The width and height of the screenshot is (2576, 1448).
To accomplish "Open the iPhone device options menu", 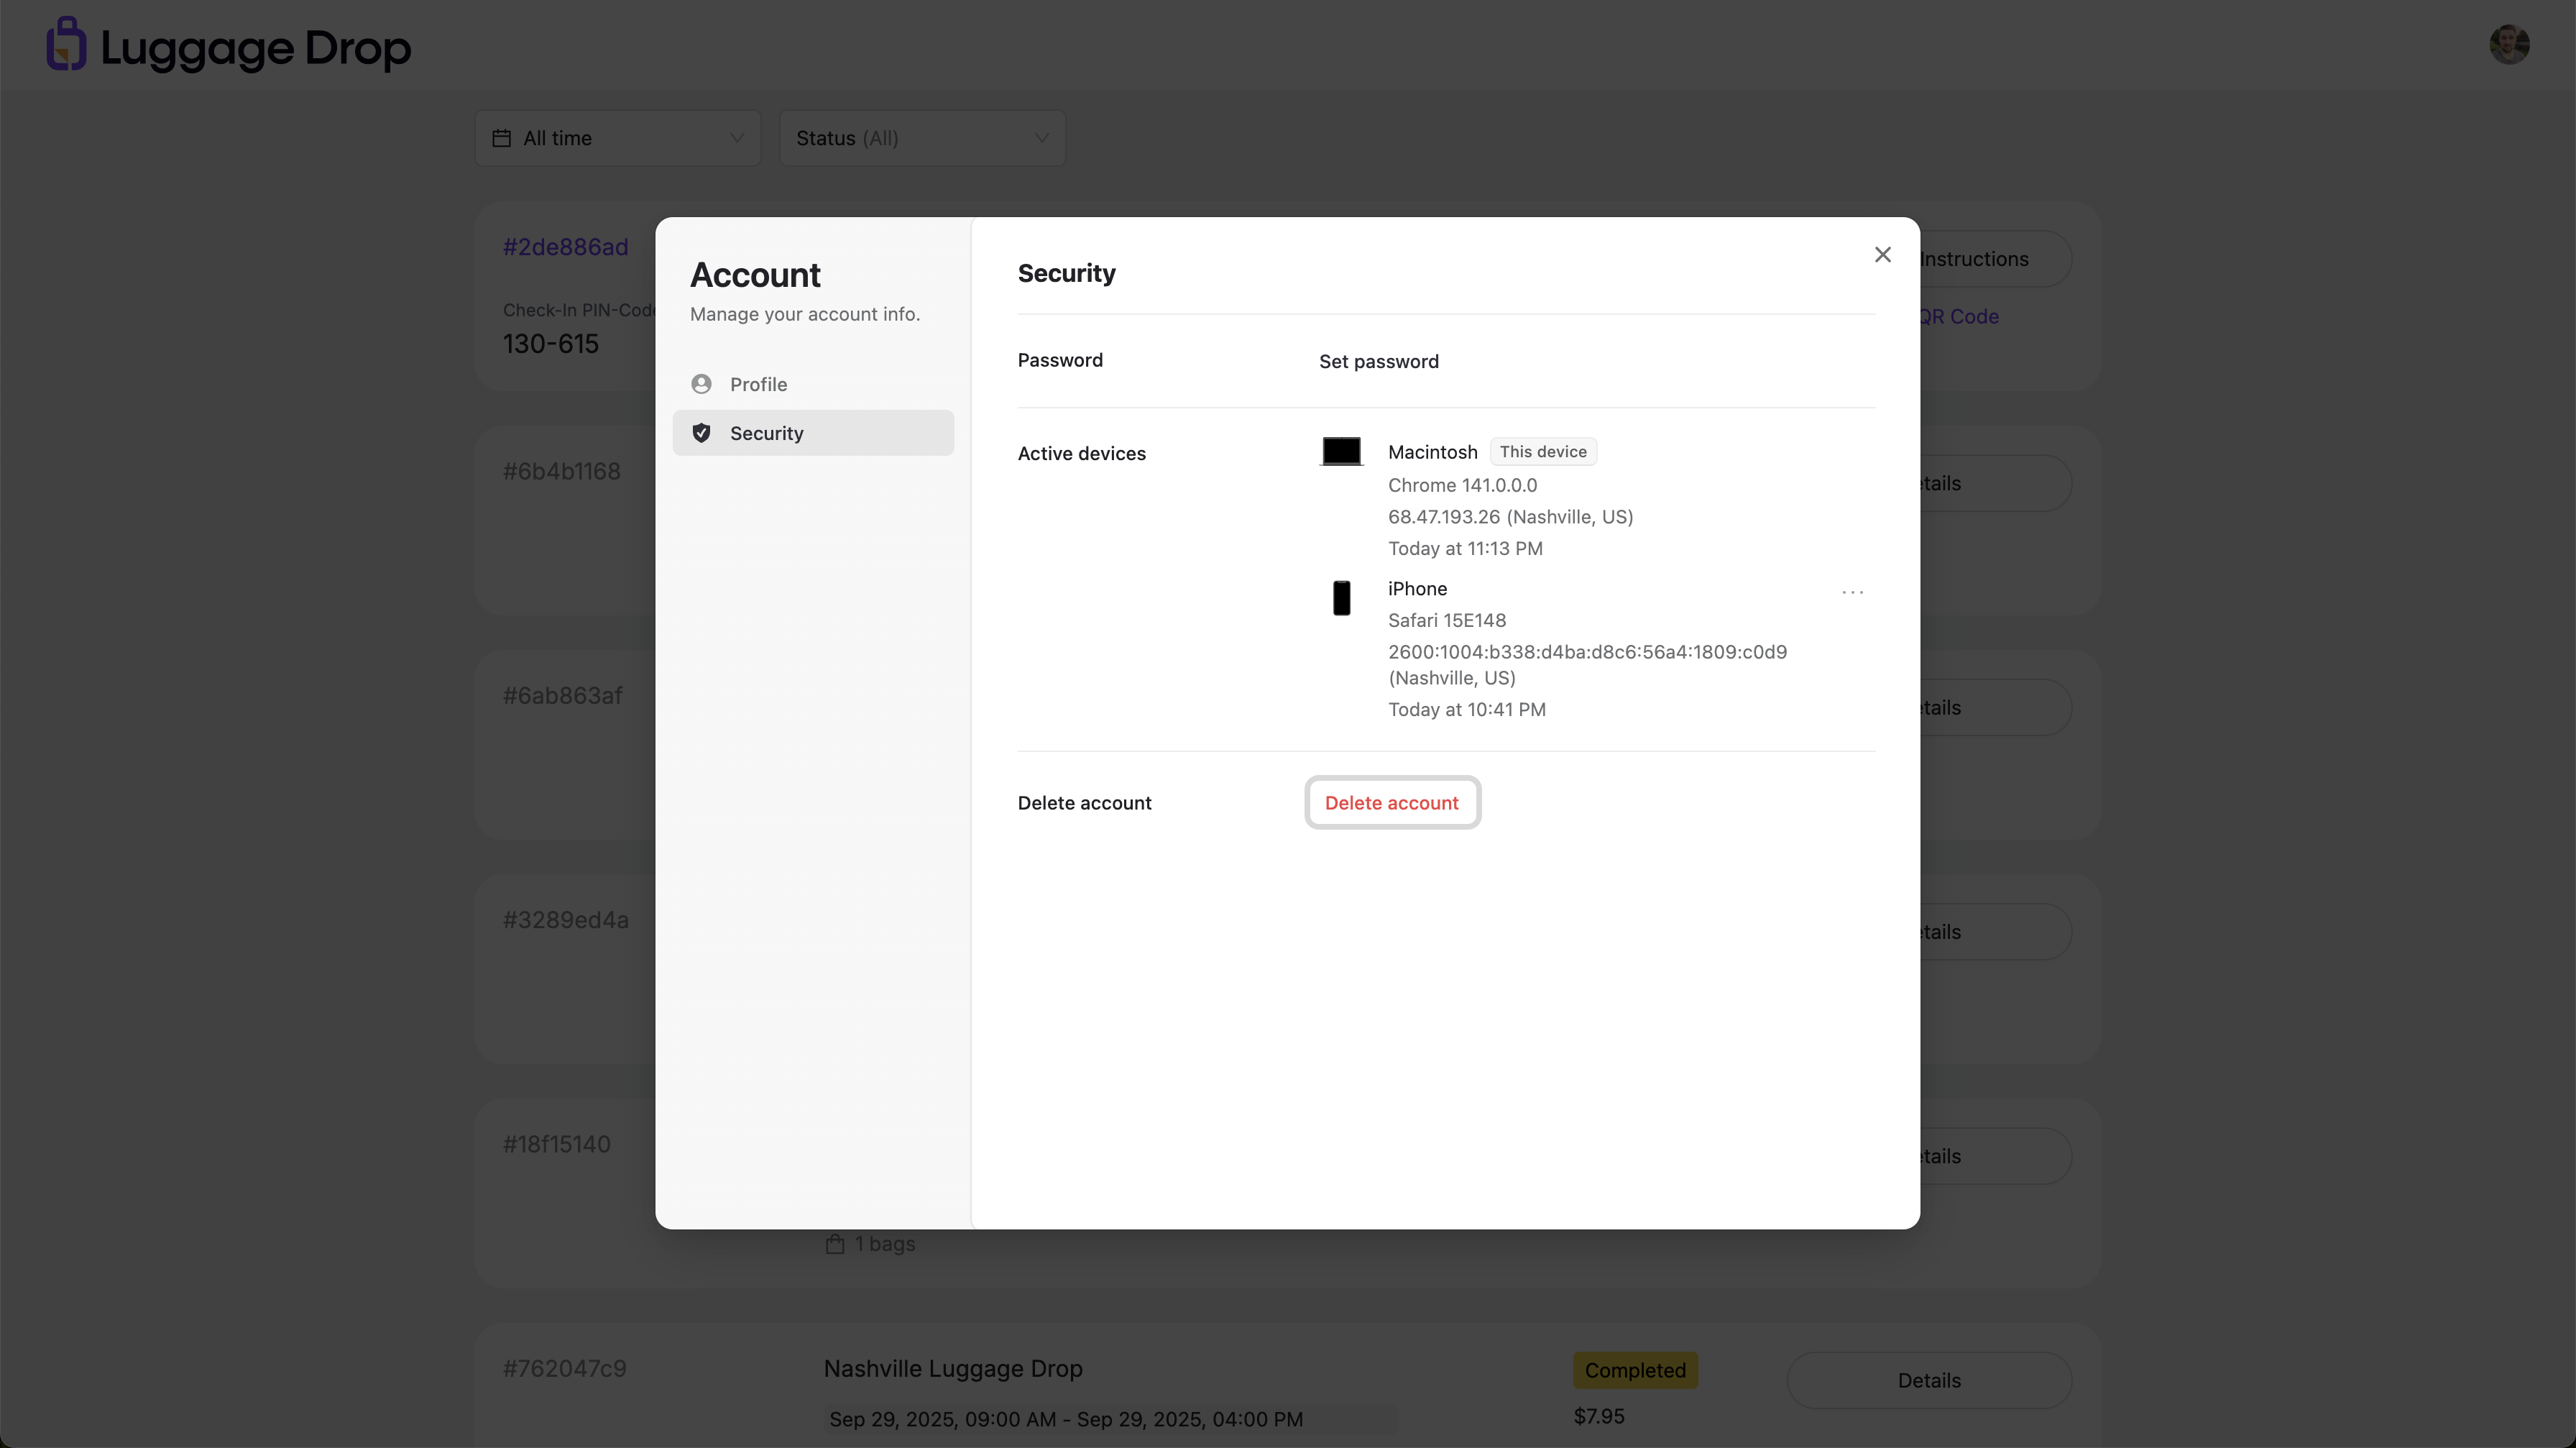I will pos(1852,592).
